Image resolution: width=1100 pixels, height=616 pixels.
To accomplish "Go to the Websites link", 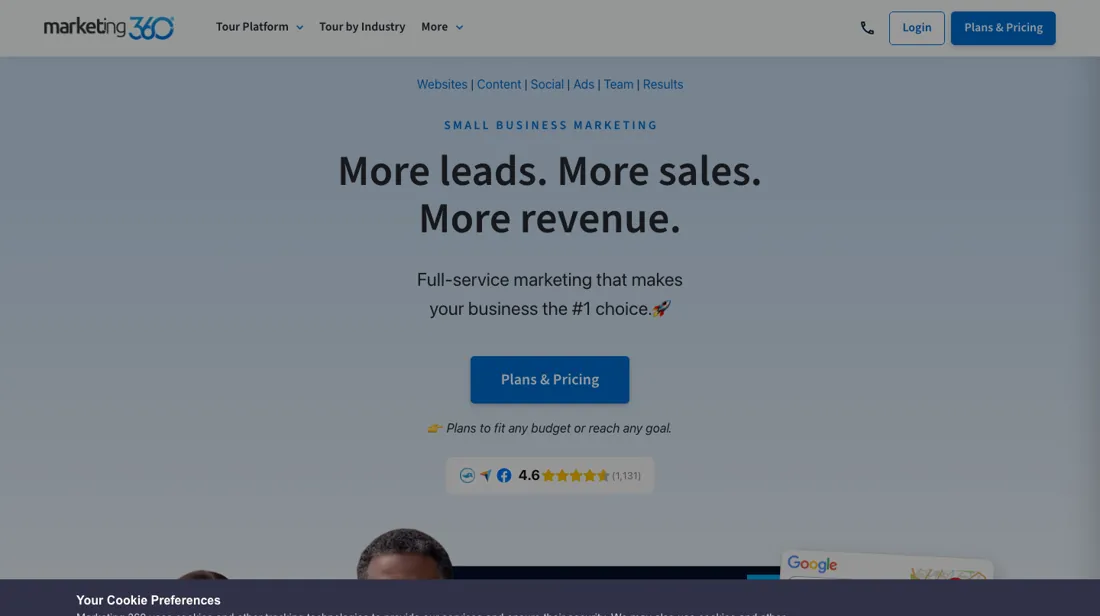I will [x=442, y=84].
